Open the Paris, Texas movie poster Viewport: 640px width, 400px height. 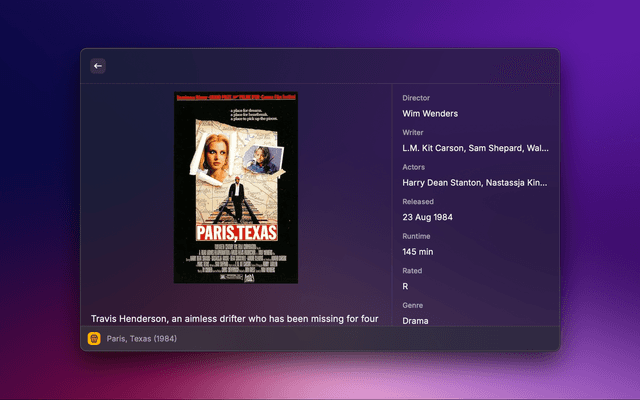pos(236,188)
